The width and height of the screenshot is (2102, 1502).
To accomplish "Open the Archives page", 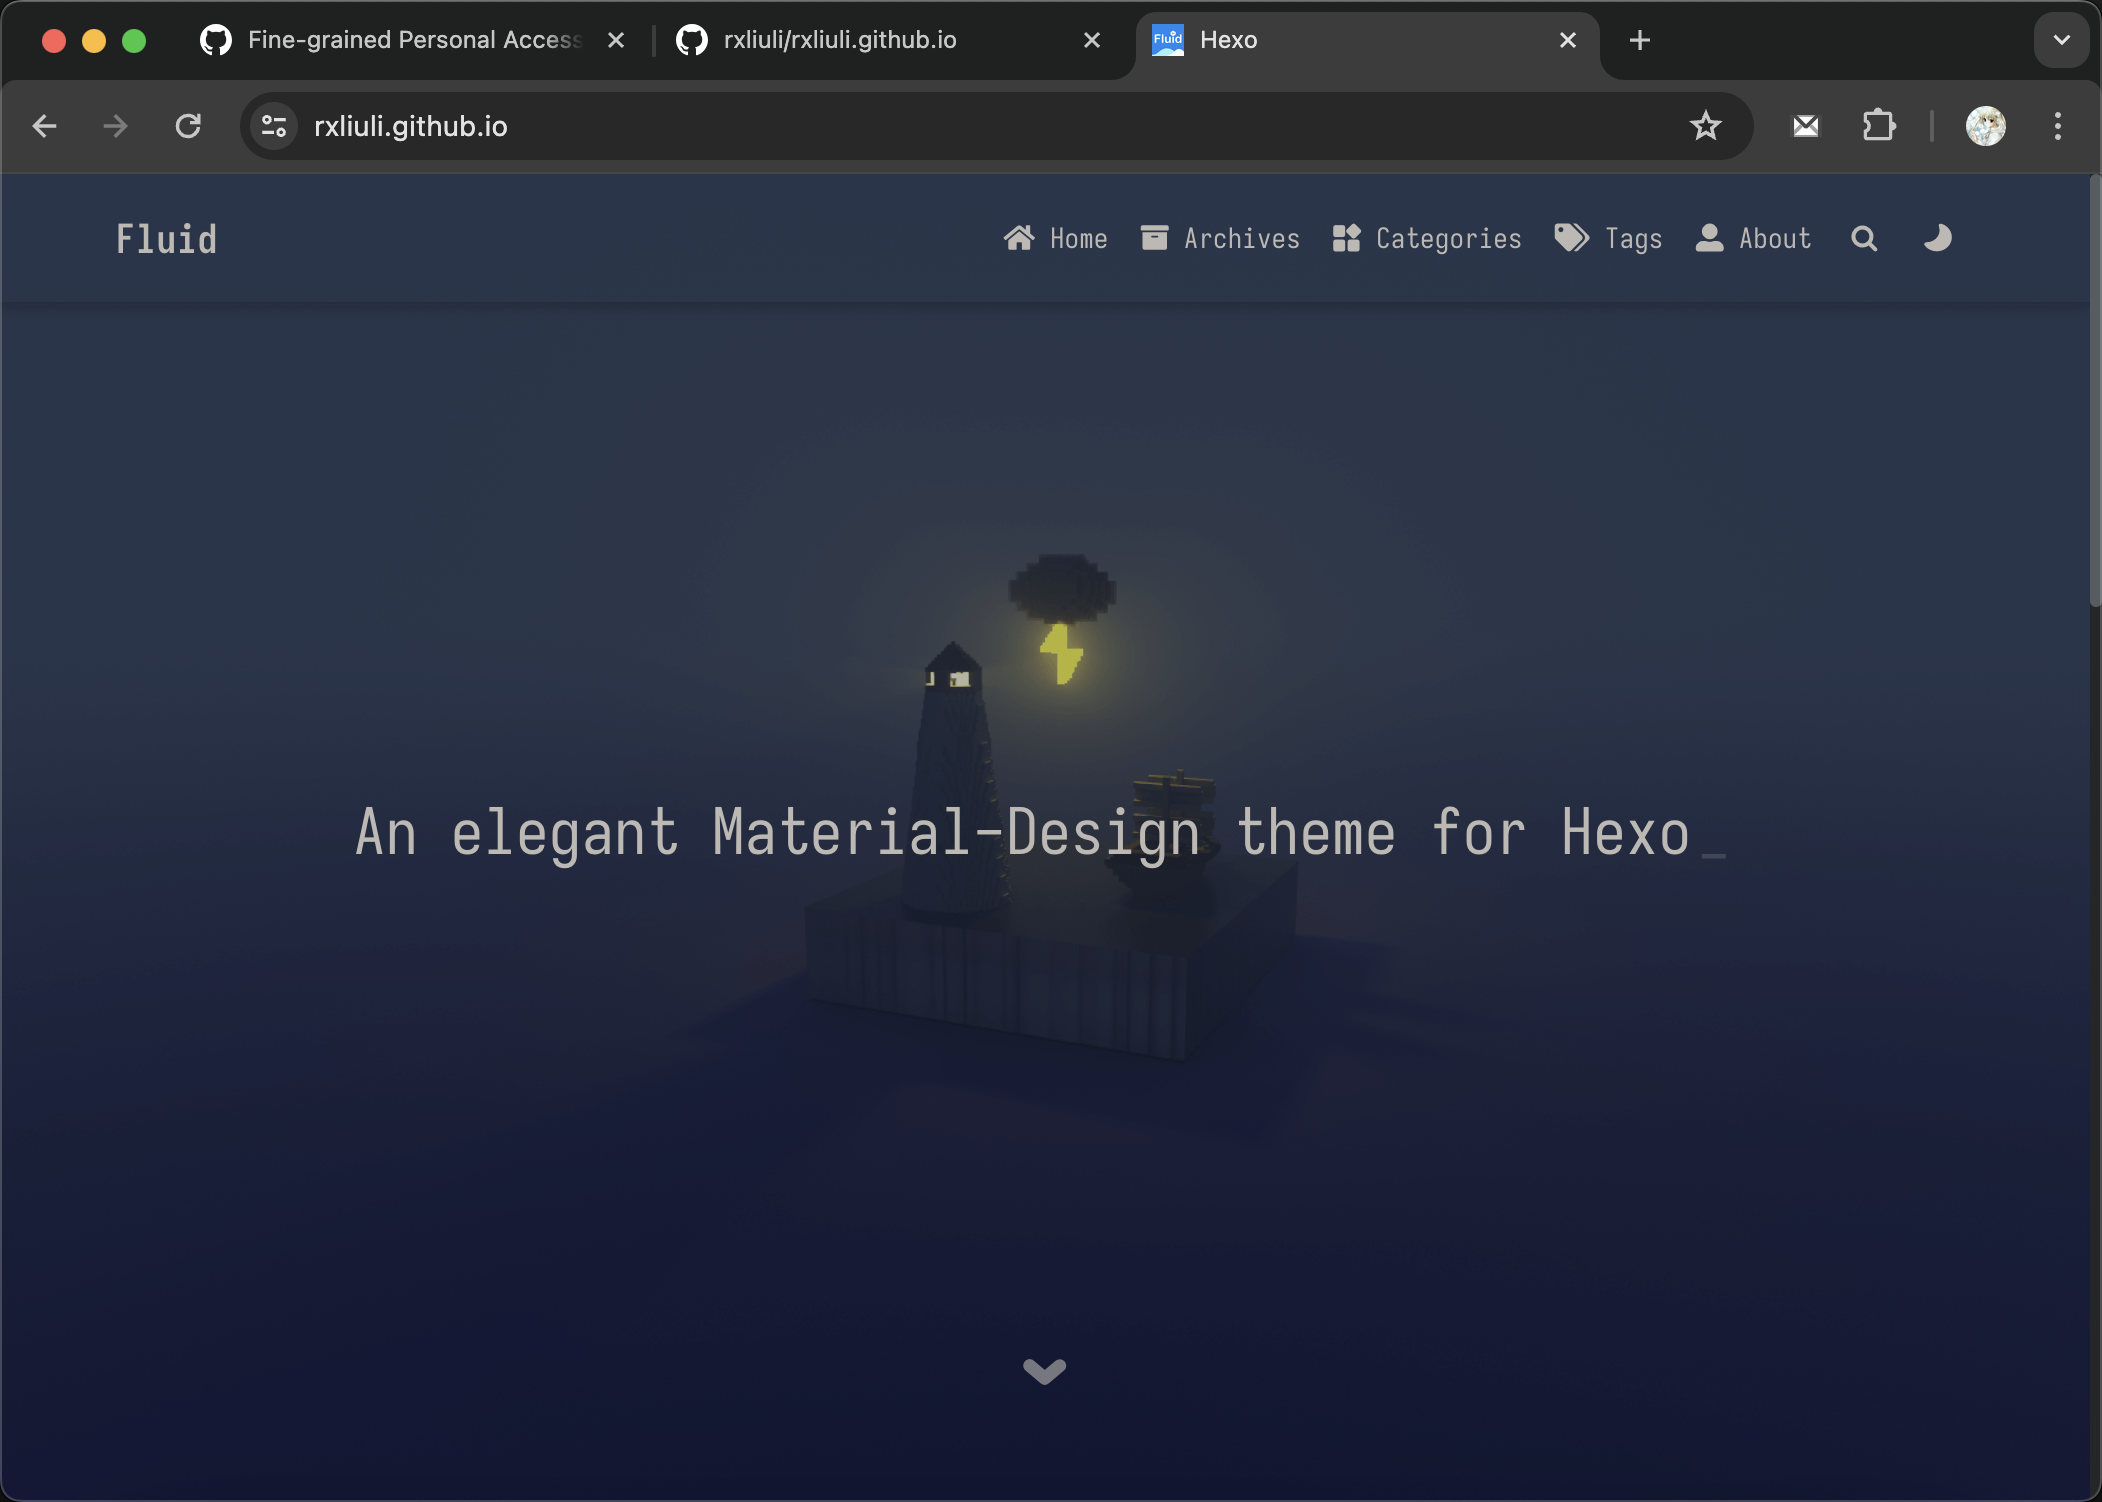I will 1220,239.
